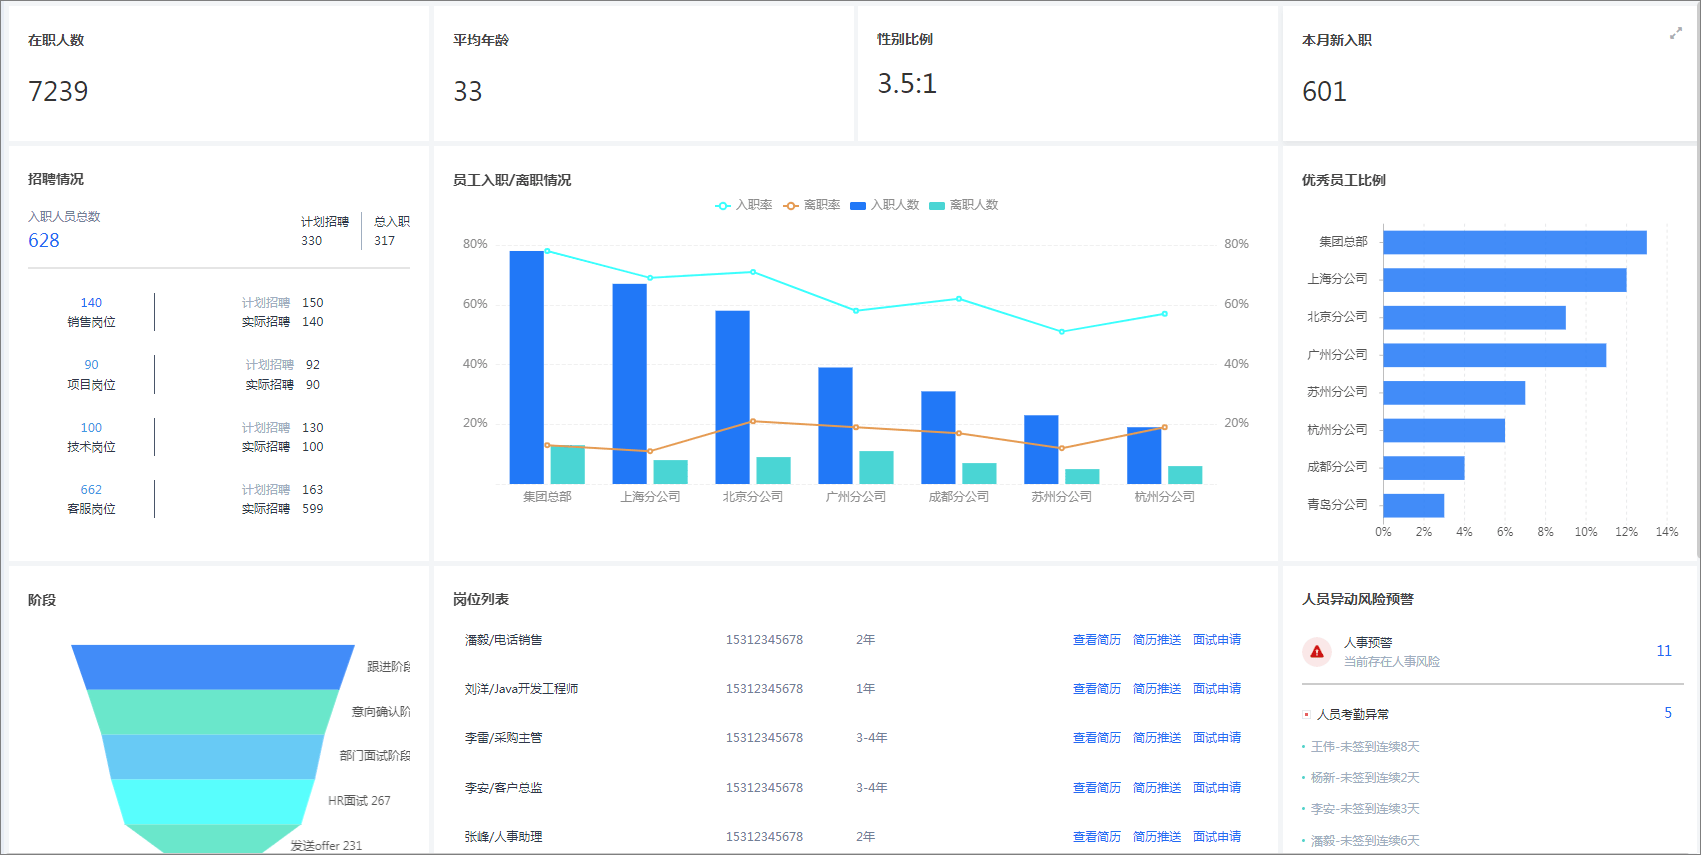Toggle the 入职人数 legend item
This screenshot has width=1701, height=855.
point(884,205)
